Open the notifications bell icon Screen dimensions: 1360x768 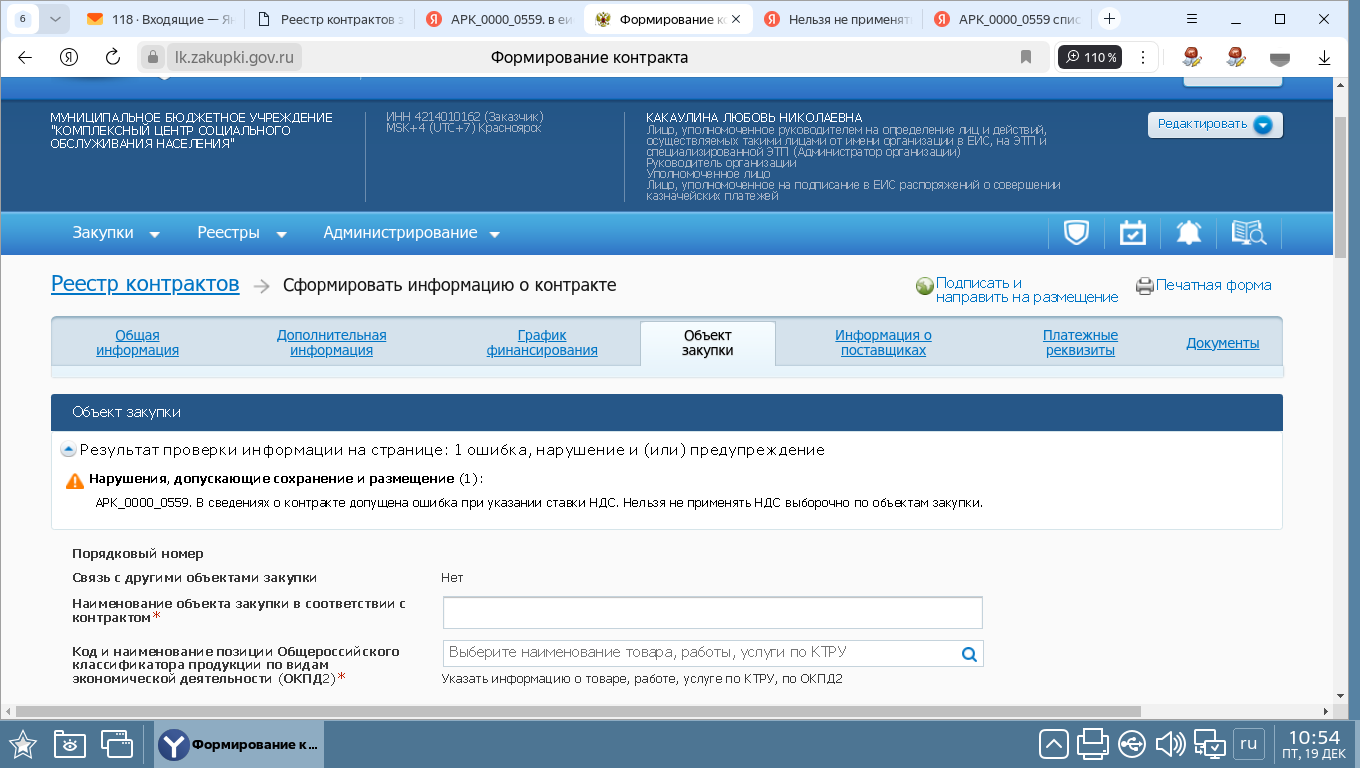[x=1188, y=233]
